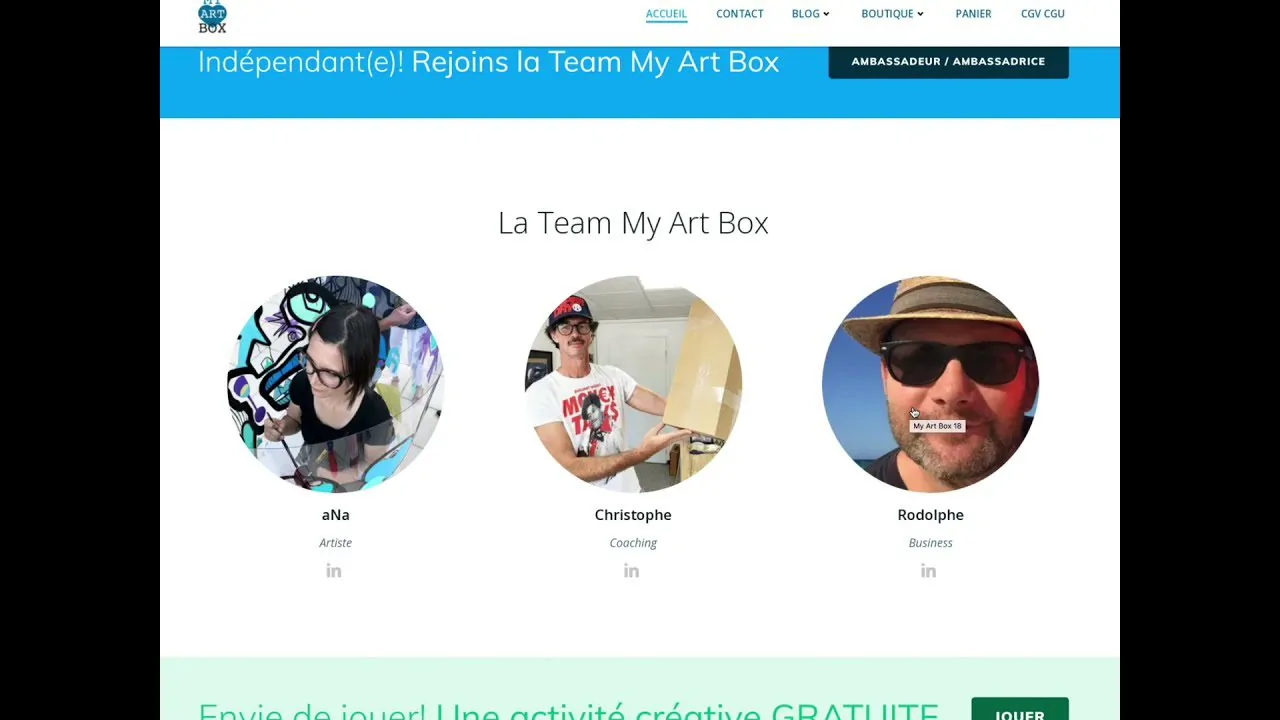Click Christophe's LinkedIn icon

click(x=631, y=570)
